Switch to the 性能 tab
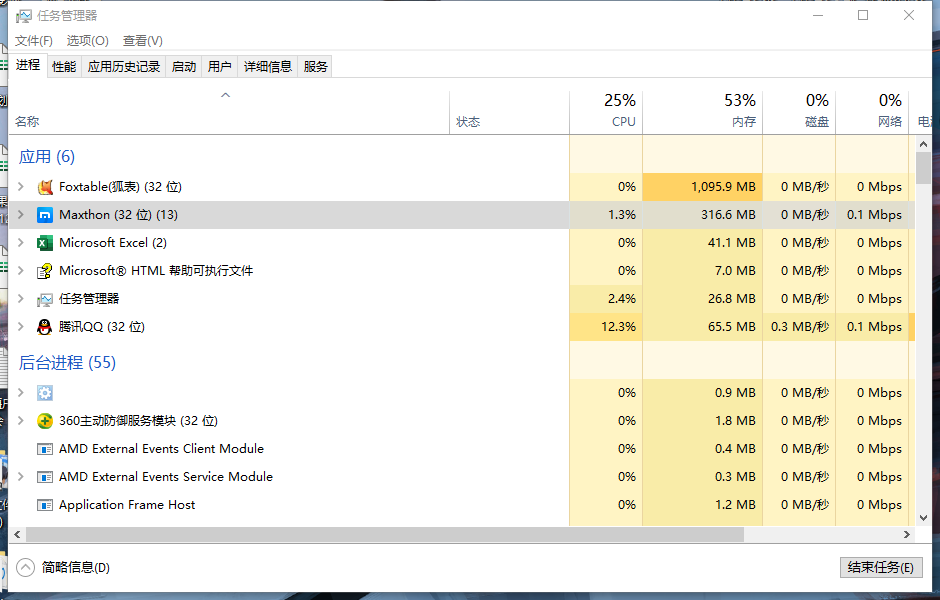The height and width of the screenshot is (600, 940). coord(64,67)
